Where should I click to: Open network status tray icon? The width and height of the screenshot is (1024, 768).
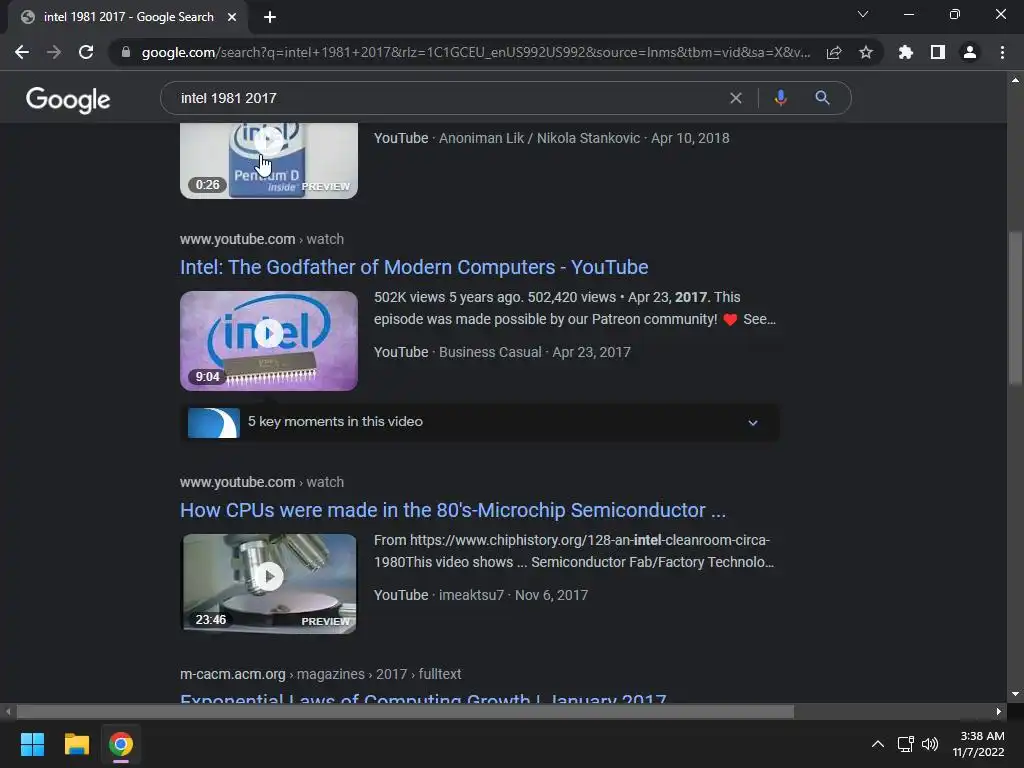pos(905,744)
